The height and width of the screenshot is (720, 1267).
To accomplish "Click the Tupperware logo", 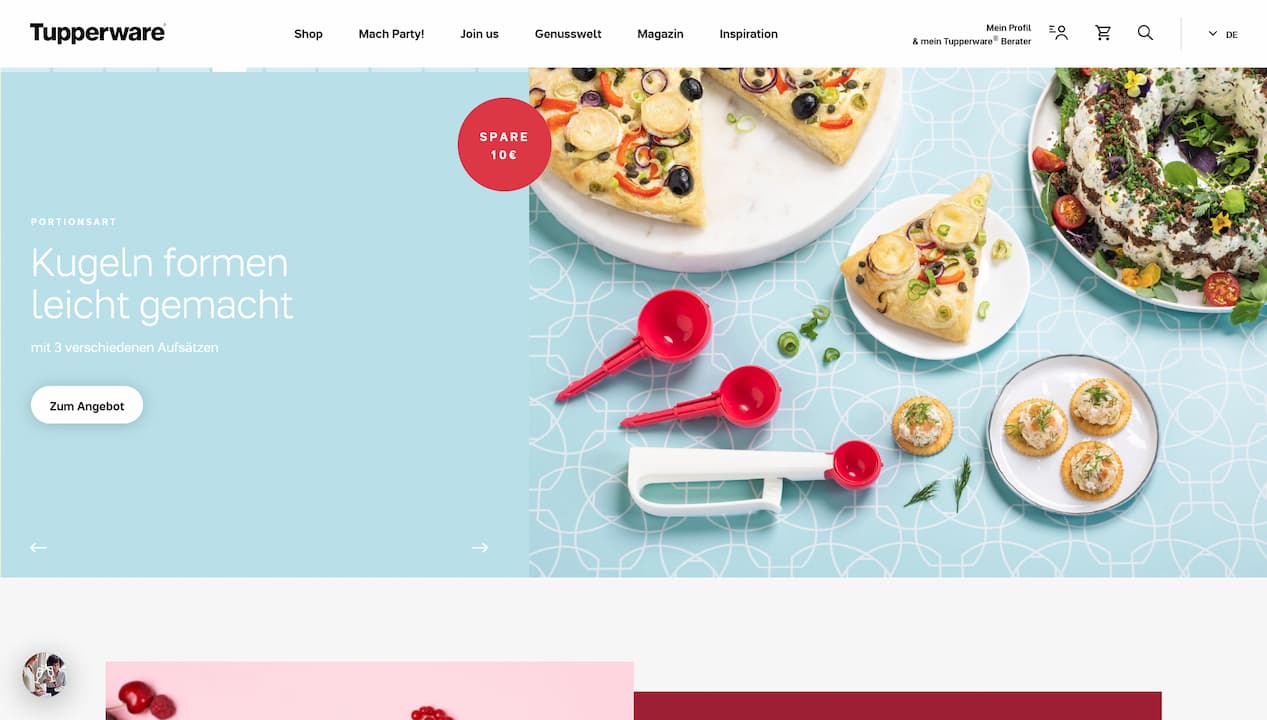I will [x=98, y=33].
